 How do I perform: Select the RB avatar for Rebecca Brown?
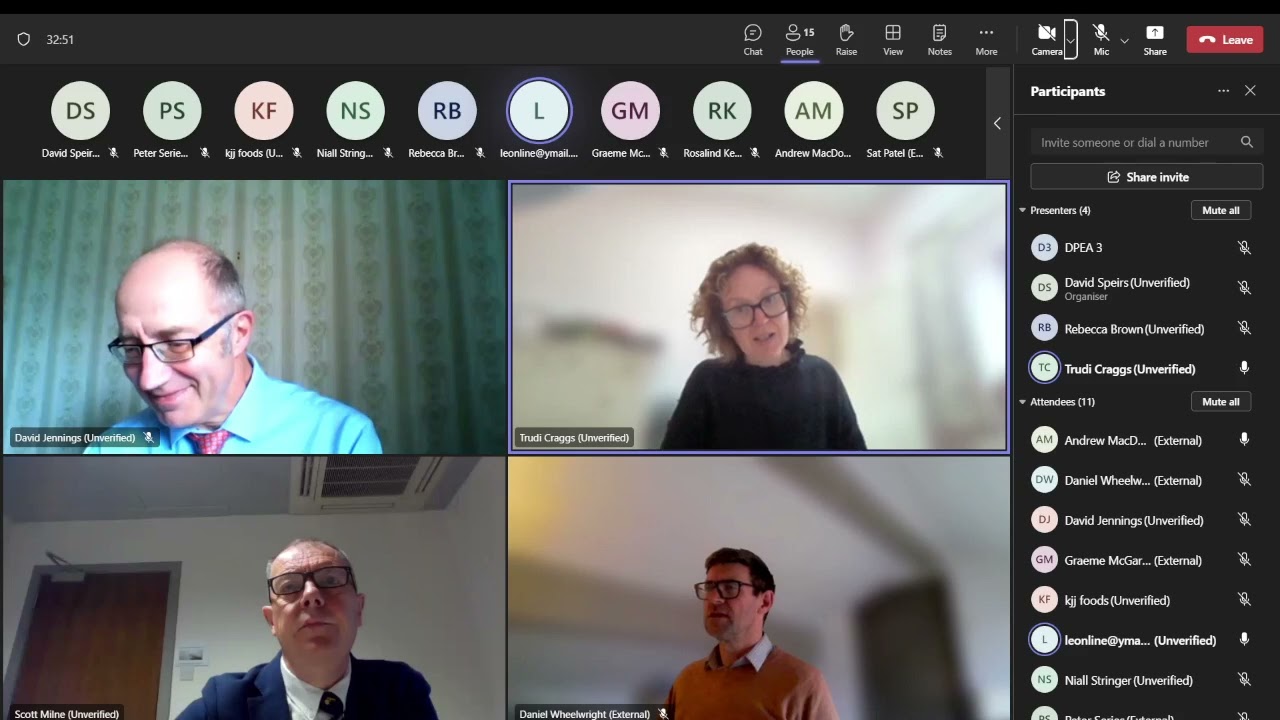(x=447, y=110)
